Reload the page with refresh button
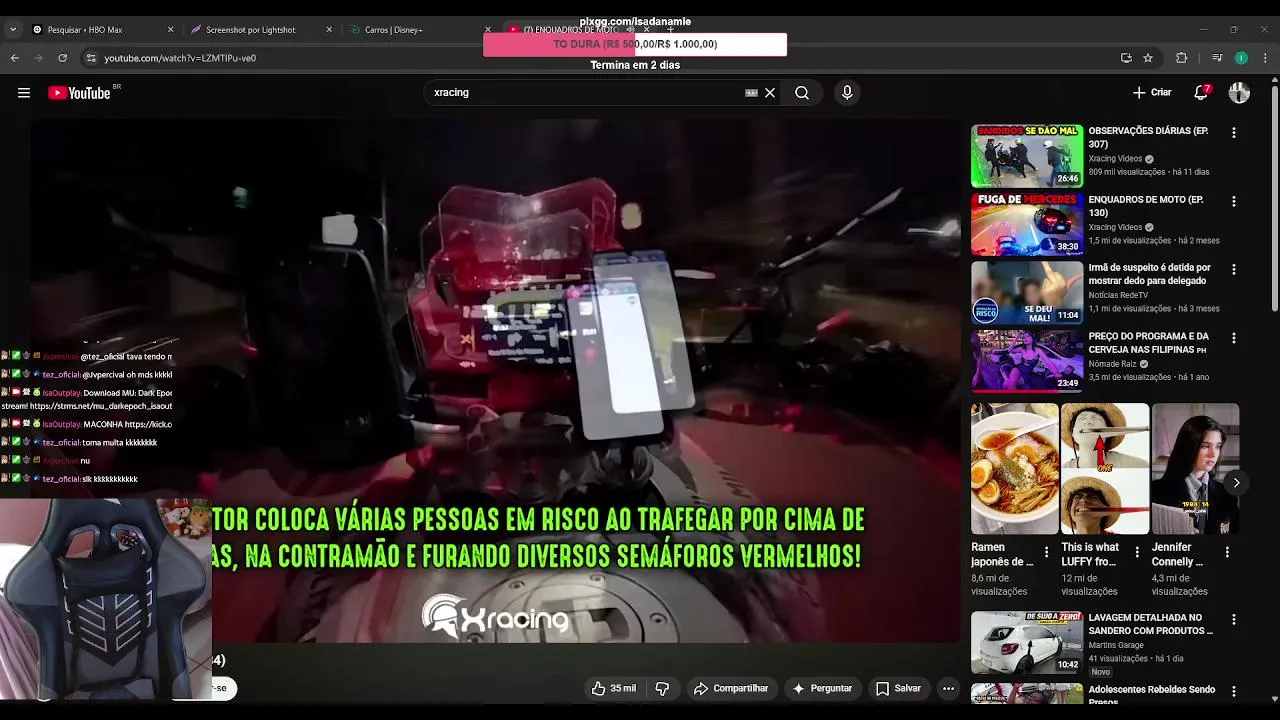1280x720 pixels. (x=63, y=58)
